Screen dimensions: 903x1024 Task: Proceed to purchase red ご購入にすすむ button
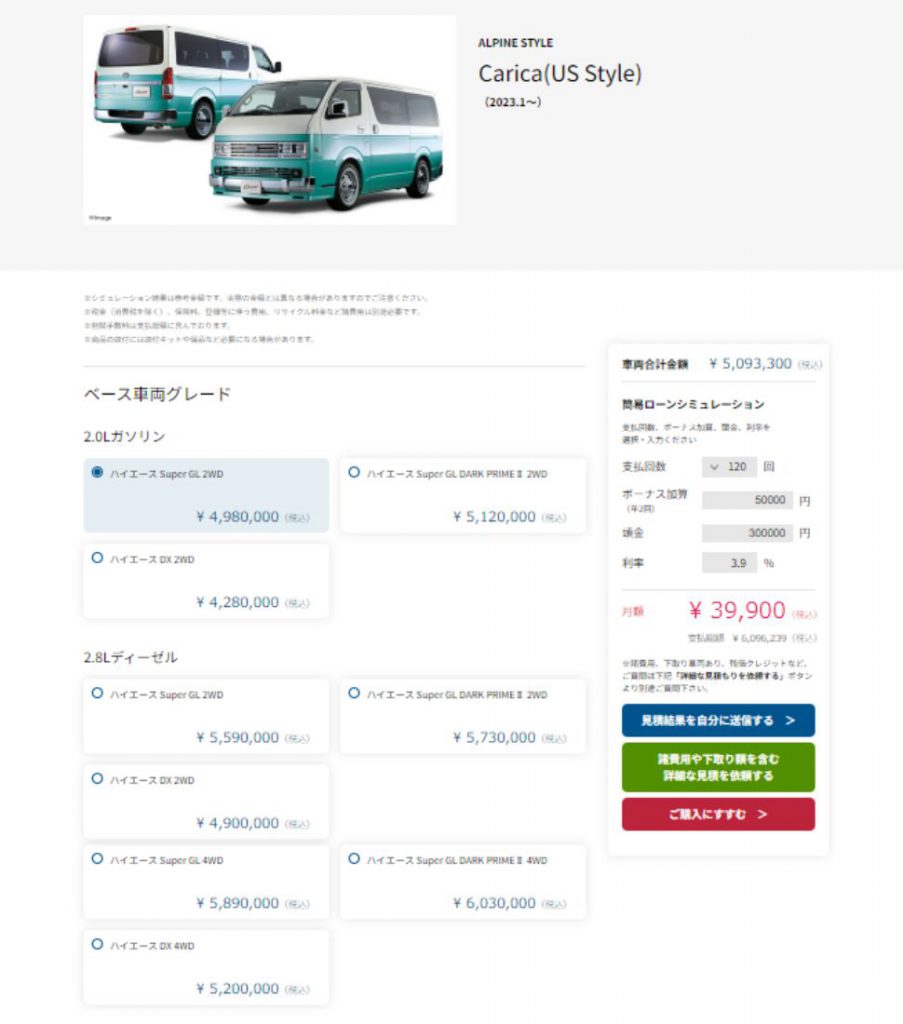(718, 814)
